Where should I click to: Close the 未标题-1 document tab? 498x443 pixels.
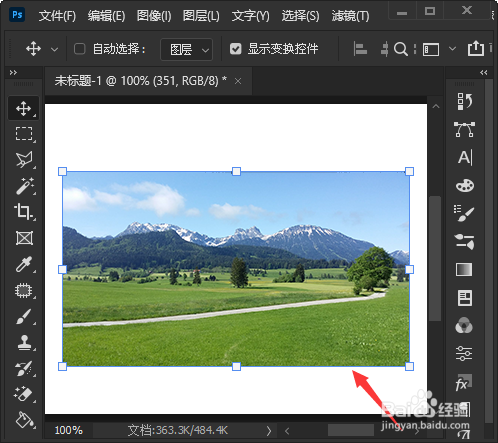pyautogui.click(x=238, y=81)
